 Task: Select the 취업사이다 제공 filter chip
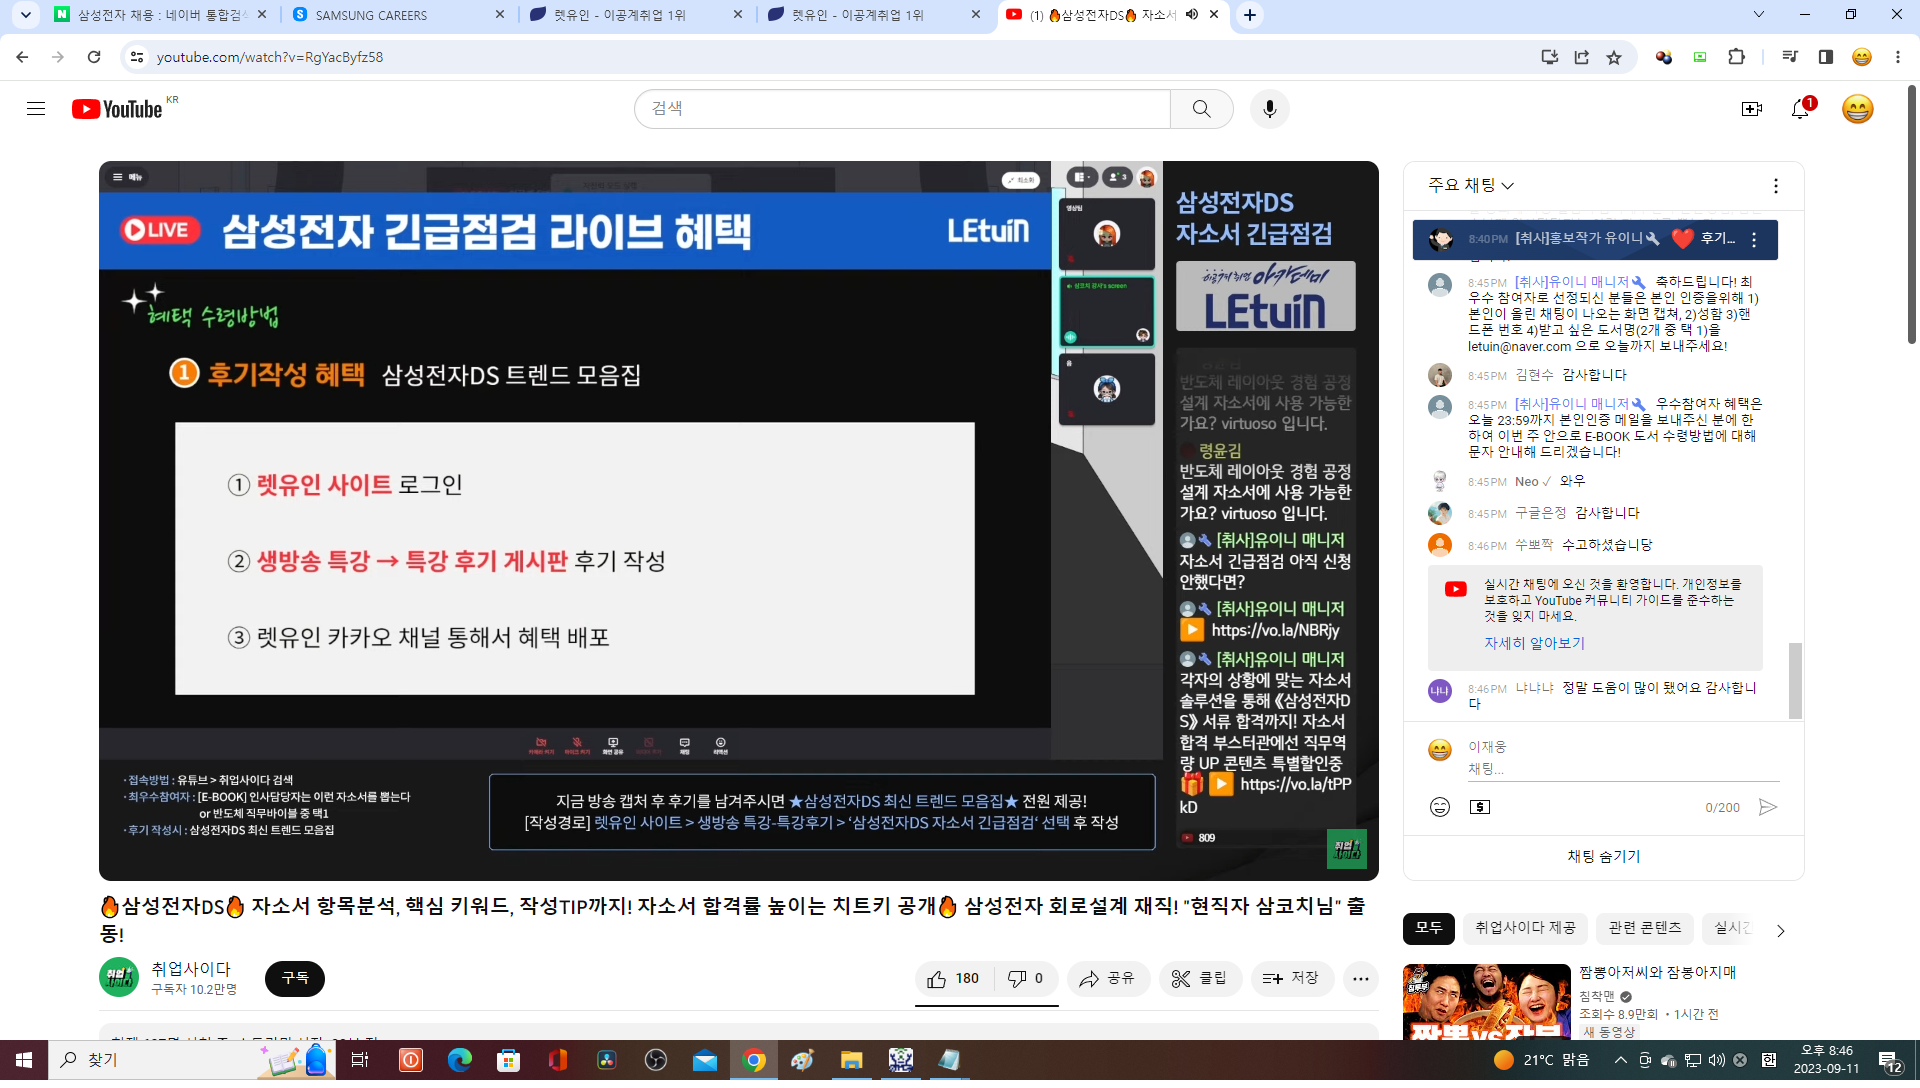pyautogui.click(x=1525, y=929)
